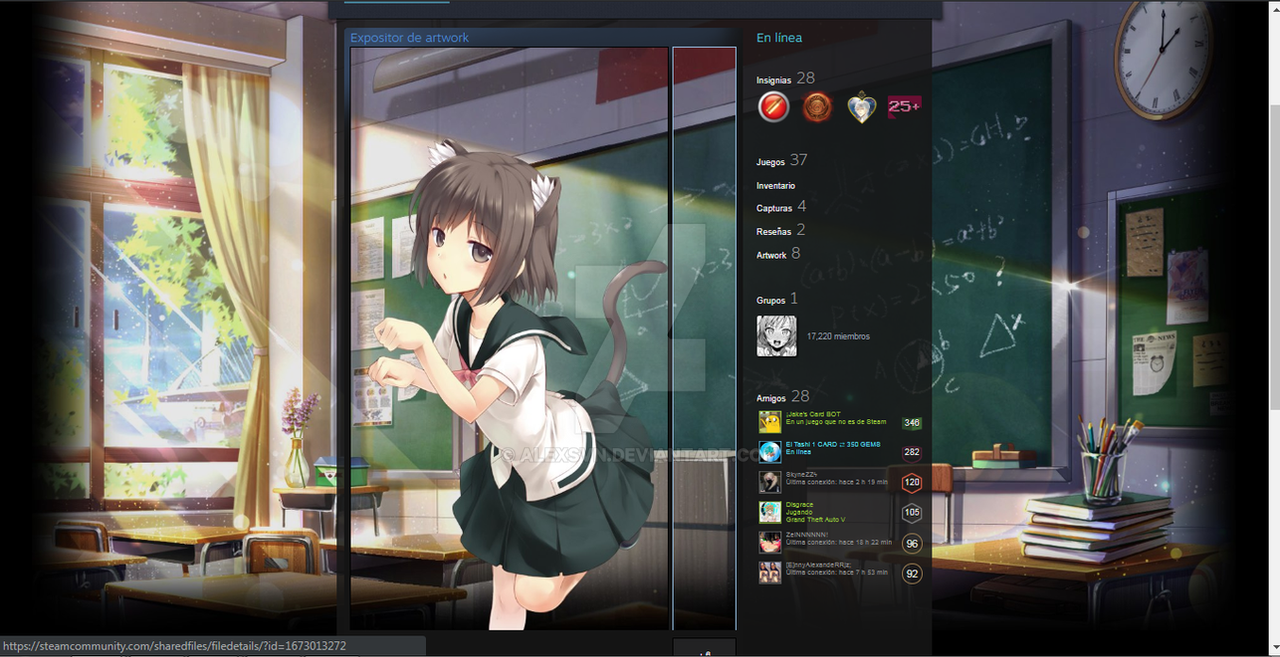The width and height of the screenshot is (1280, 657).
Task: Click the level 105 hexagon badge
Action: [911, 513]
